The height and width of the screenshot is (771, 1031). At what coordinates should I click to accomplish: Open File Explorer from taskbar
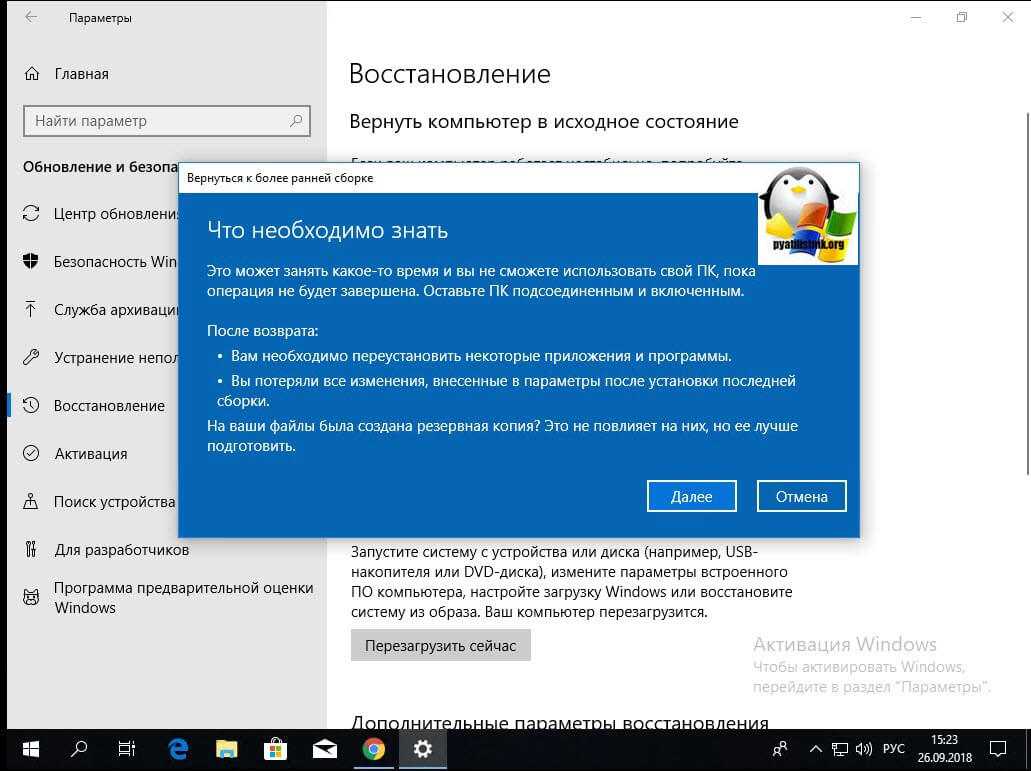(x=227, y=749)
